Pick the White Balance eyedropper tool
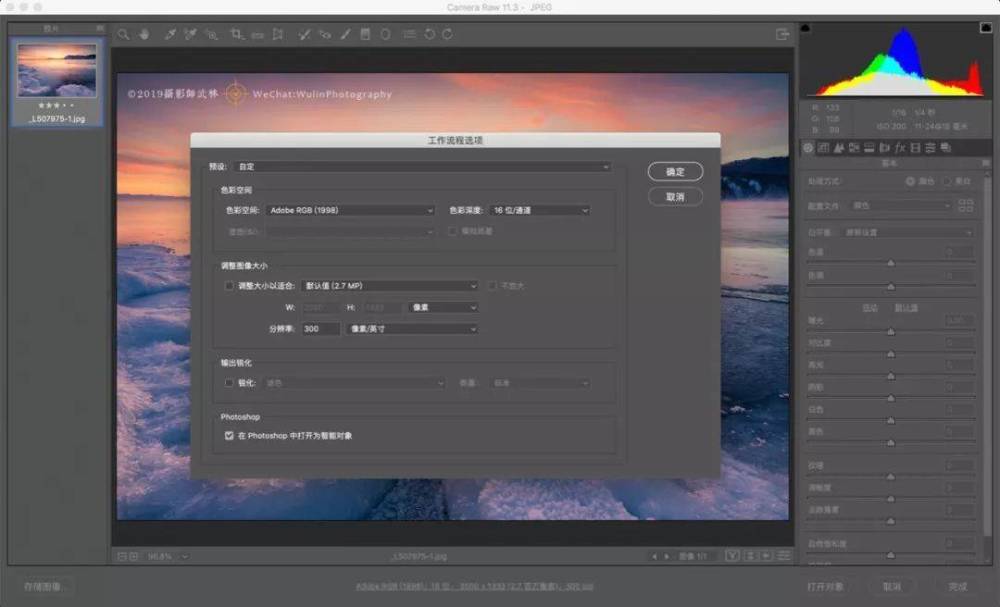This screenshot has width=1000, height=607. click(x=169, y=34)
